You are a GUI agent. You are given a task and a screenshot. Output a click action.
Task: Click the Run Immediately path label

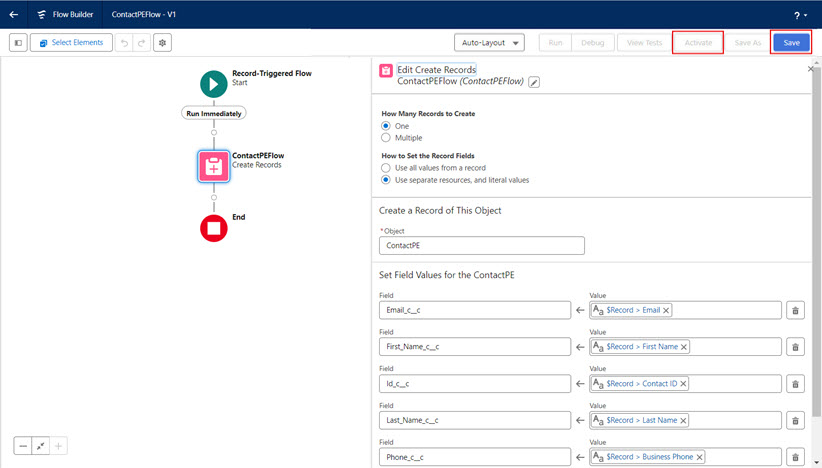214,113
